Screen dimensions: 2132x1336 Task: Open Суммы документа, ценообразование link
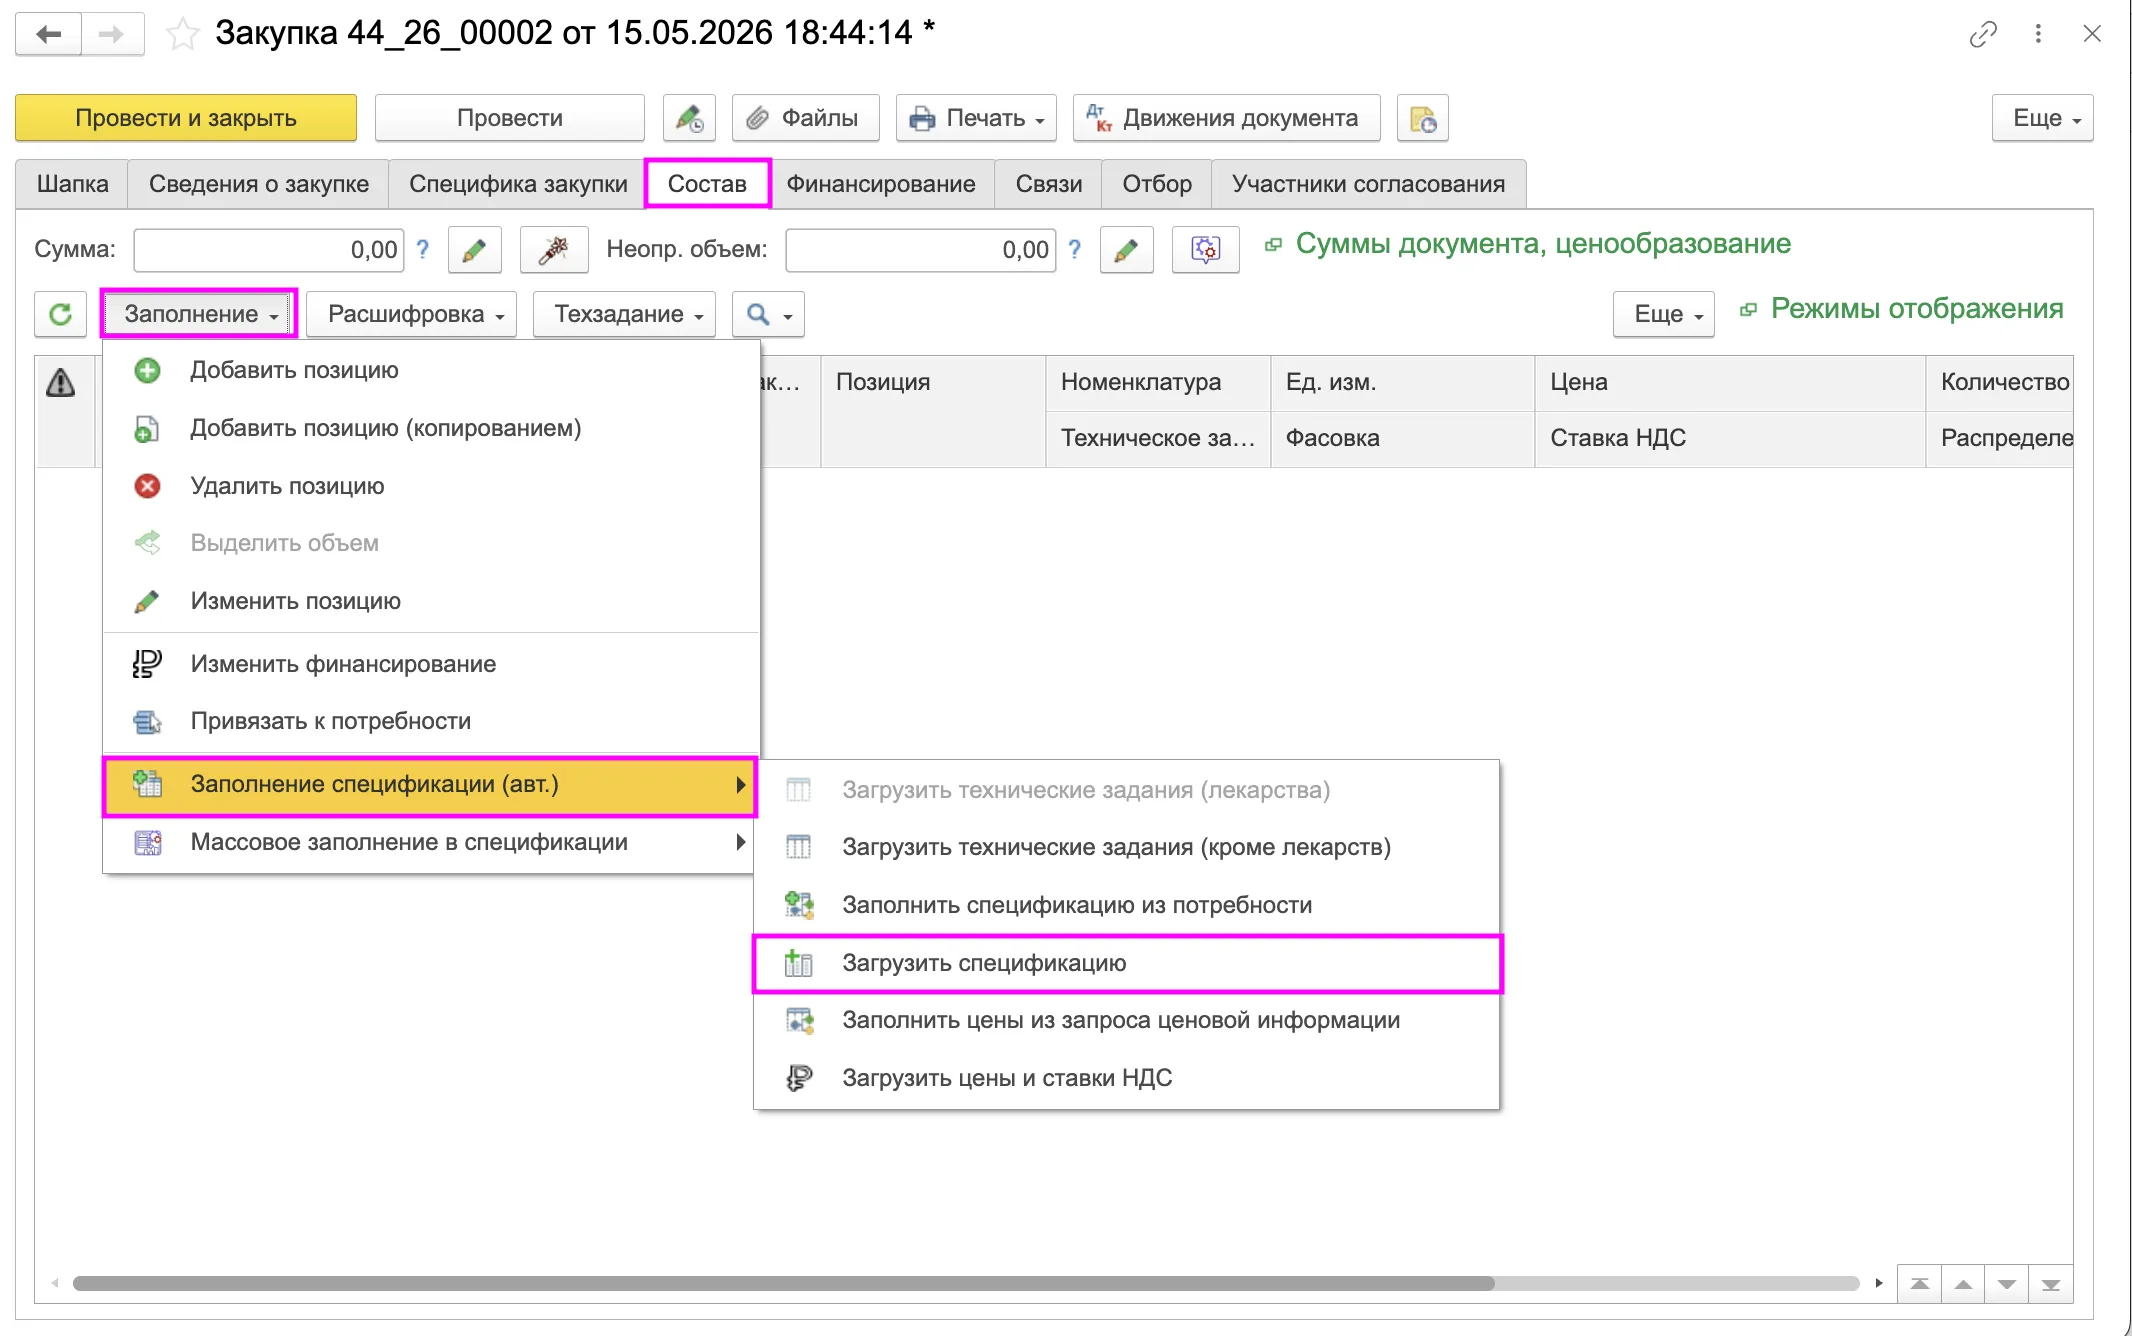(x=1543, y=243)
